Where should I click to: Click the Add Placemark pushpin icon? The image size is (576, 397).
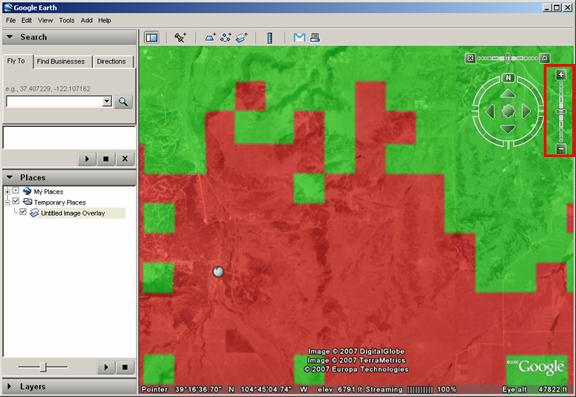pos(180,37)
